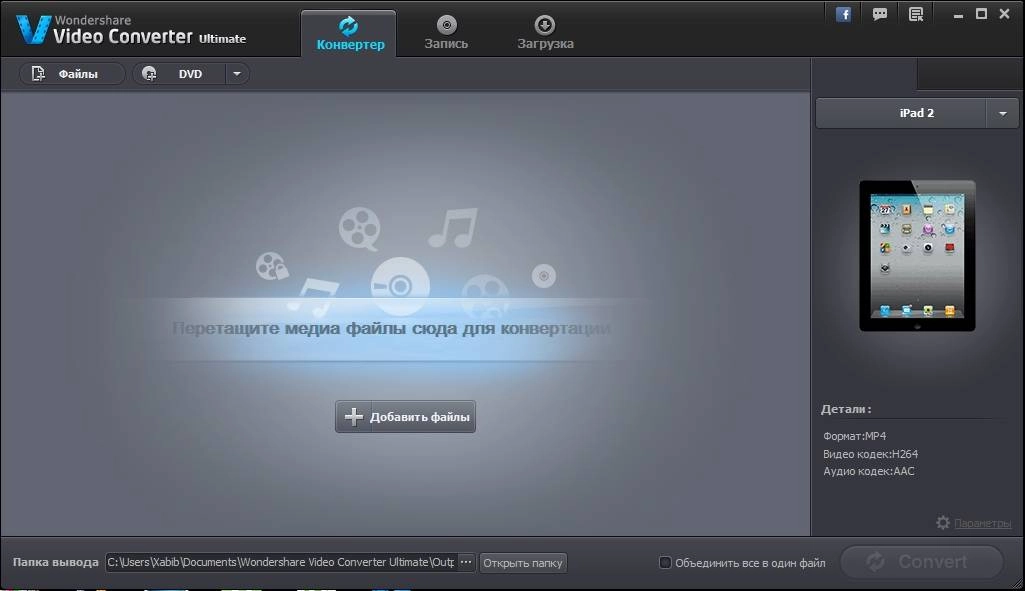Screen dimensions: 1025x591
Task: Click the gear icon beside Параметры
Action: point(943,522)
